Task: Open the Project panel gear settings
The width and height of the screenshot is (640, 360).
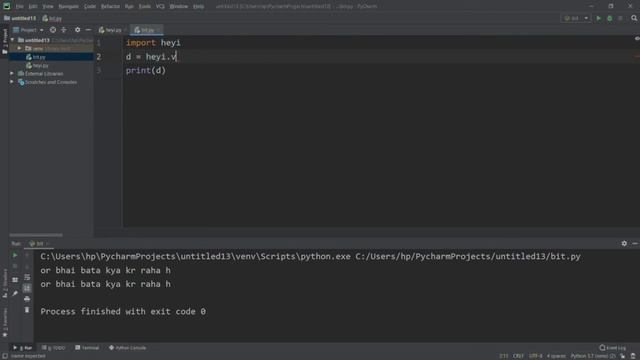Action: 78,30
